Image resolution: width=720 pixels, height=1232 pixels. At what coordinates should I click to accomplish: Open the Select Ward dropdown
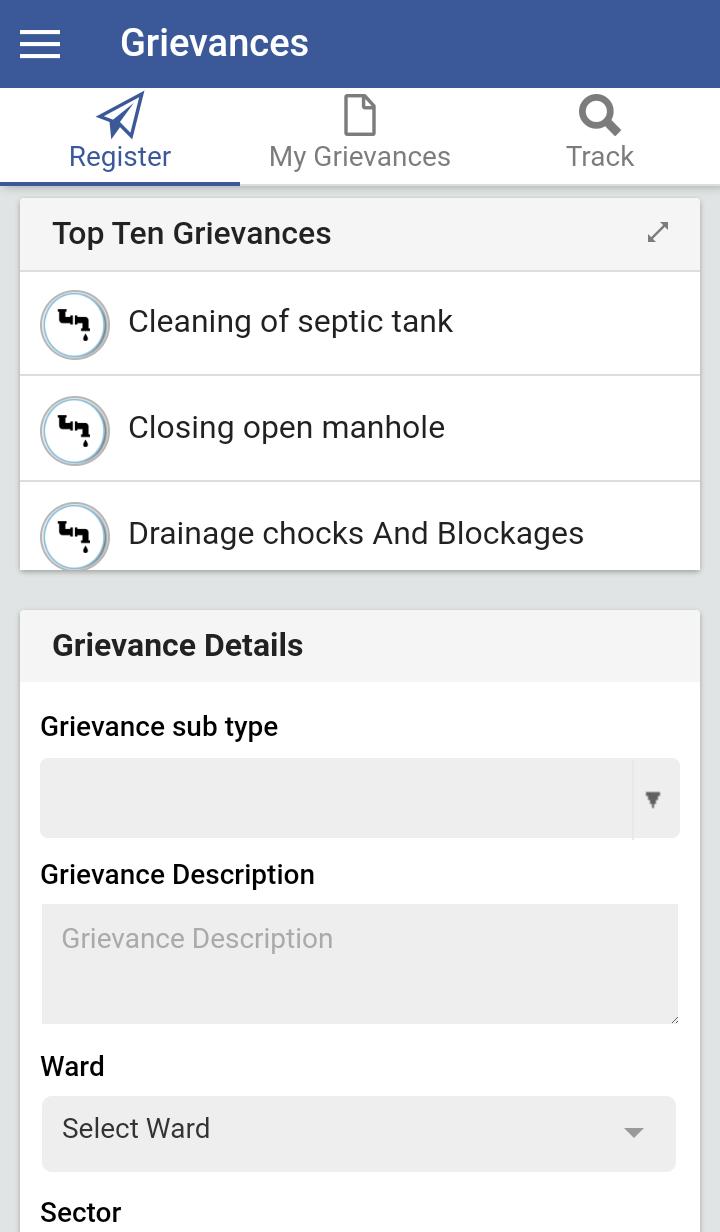tap(359, 1133)
